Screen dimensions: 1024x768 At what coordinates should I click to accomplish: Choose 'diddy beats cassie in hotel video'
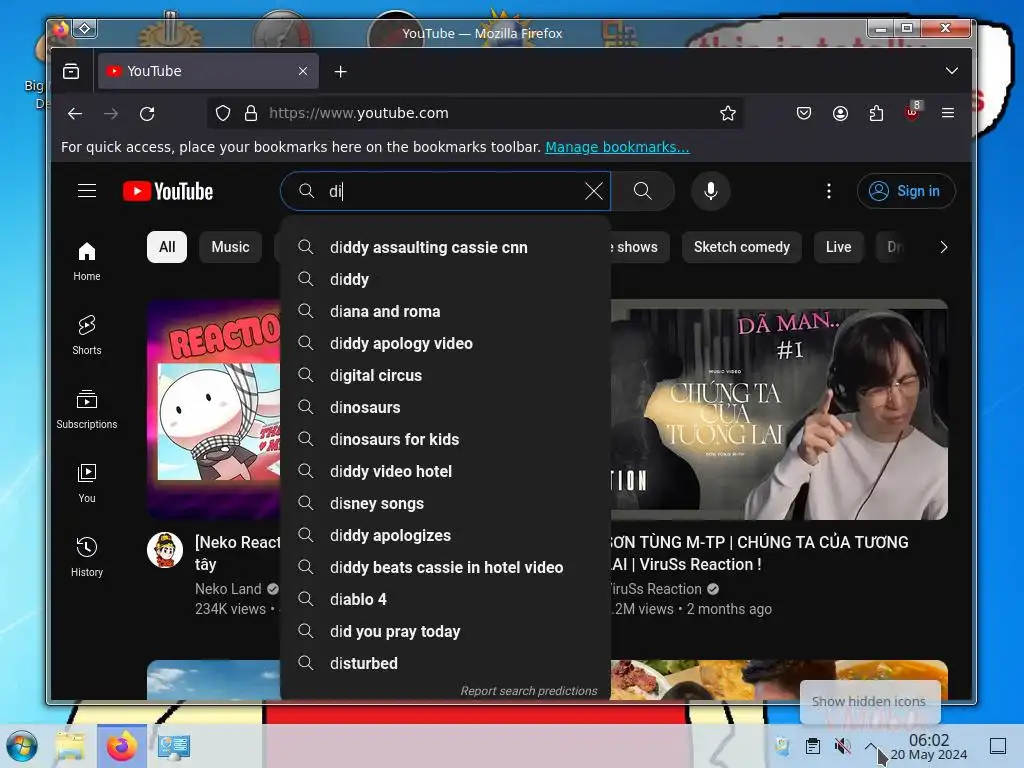[445, 567]
